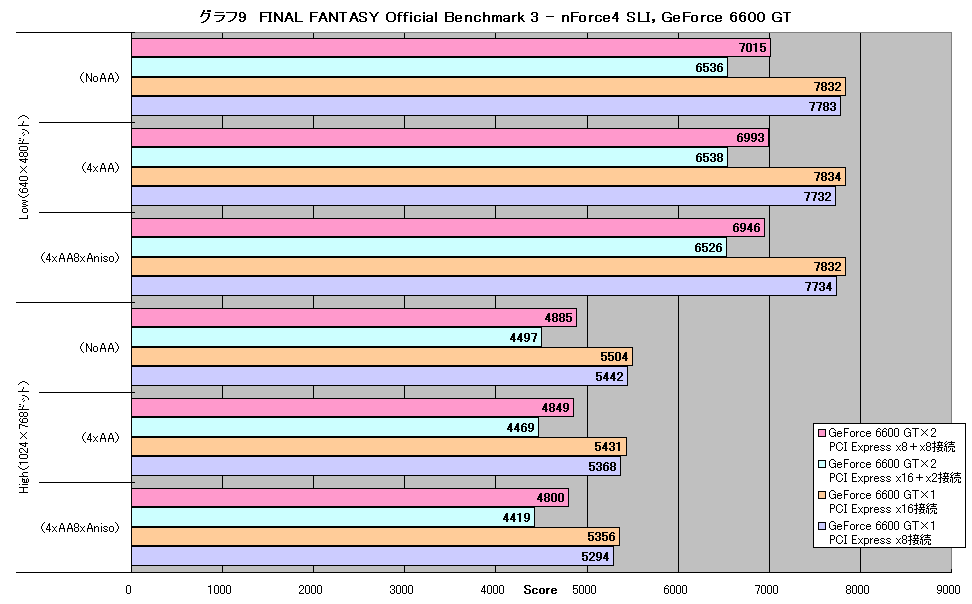Click the 3000 tick label on the axis

click(x=401, y=590)
